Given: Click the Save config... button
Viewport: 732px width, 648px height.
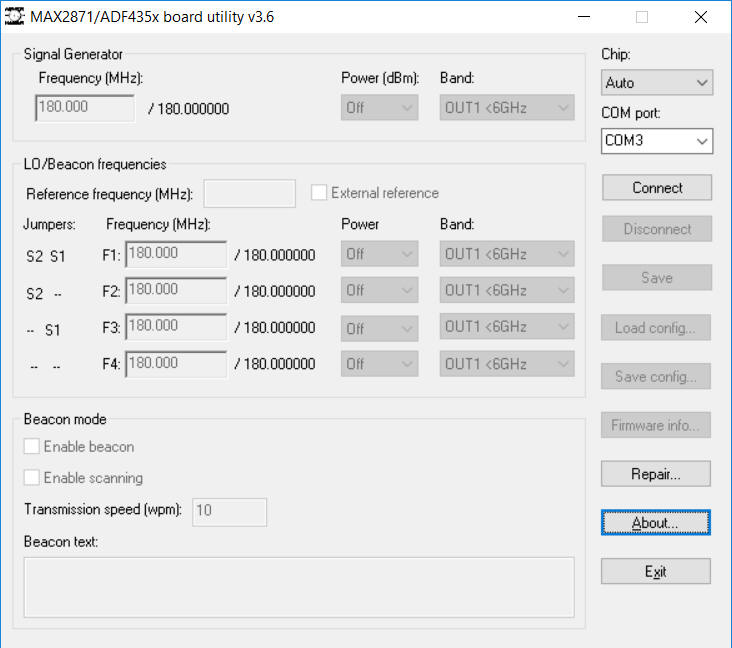Looking at the screenshot, I should point(656,376).
